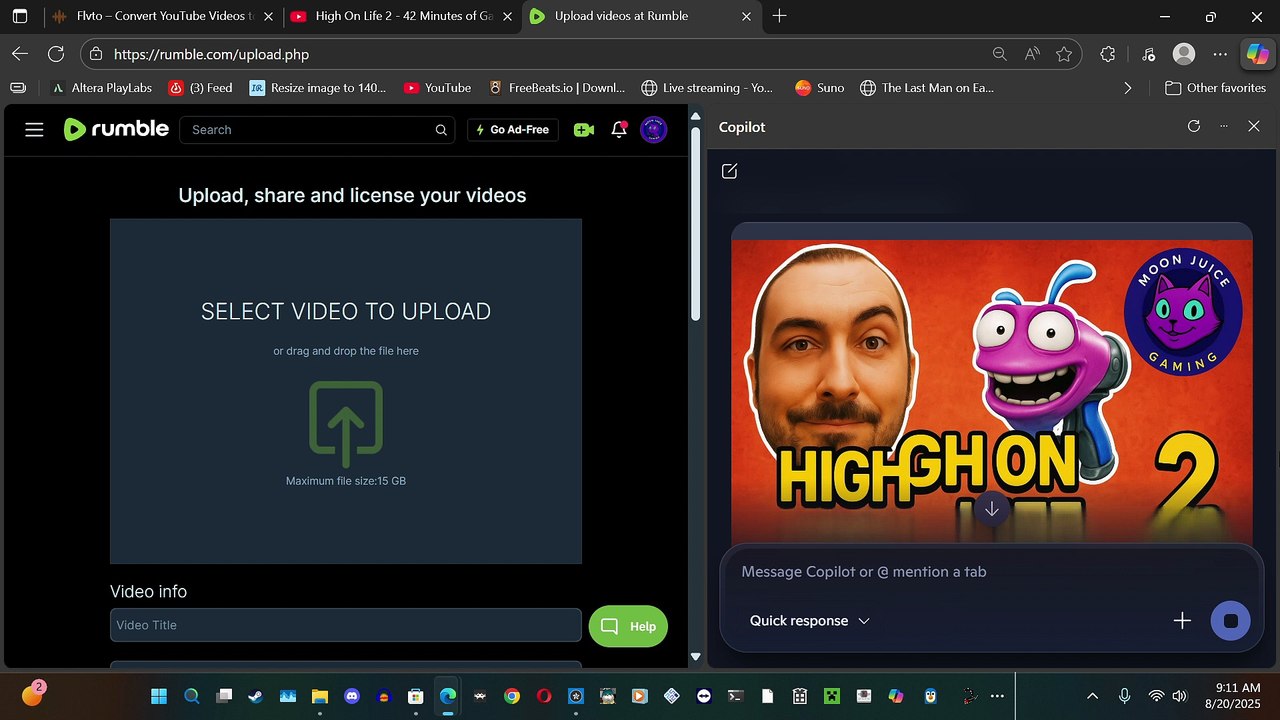Stop the Copilot response
Viewport: 1280px width, 720px height.
pyautogui.click(x=1231, y=621)
